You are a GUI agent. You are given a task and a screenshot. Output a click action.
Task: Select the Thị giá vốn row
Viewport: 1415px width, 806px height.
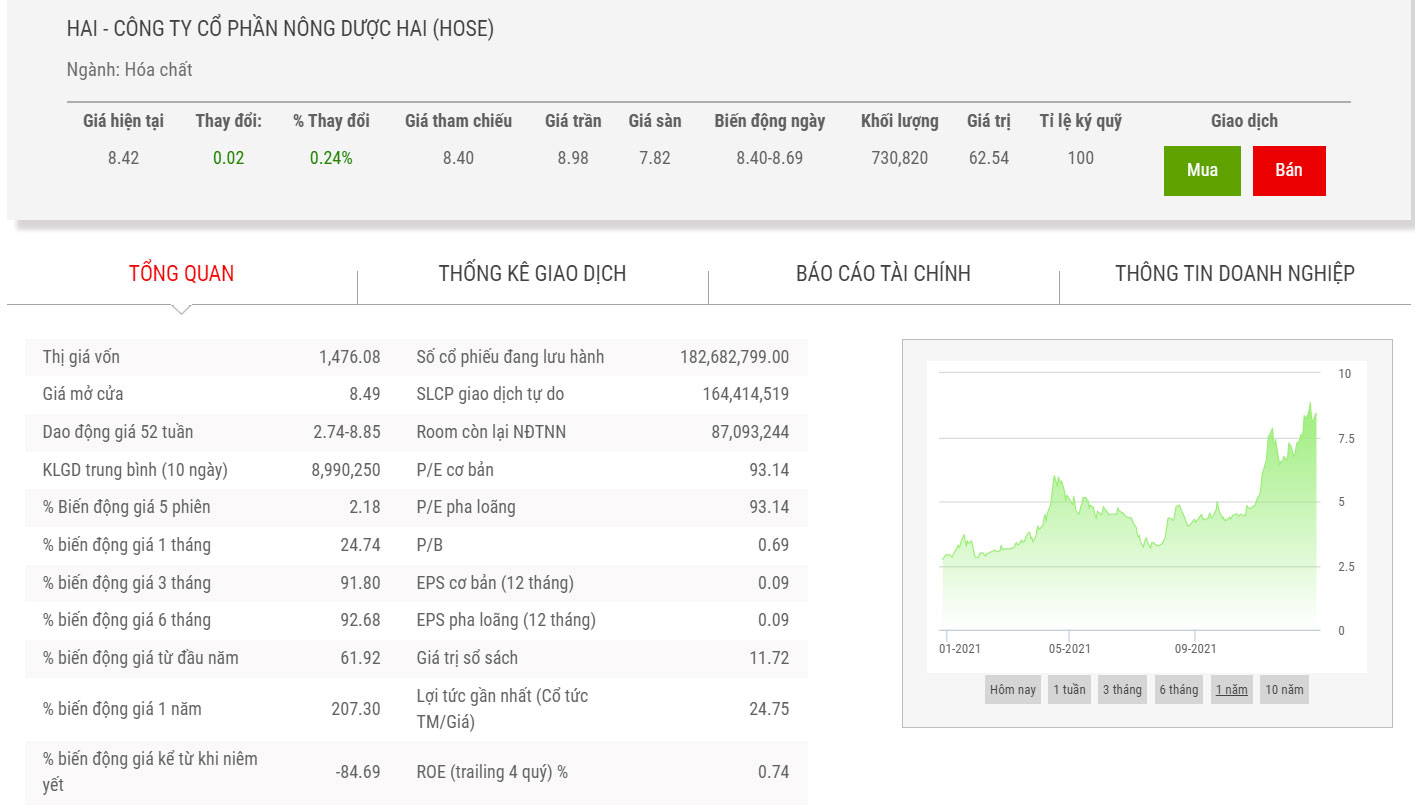[x=211, y=357]
